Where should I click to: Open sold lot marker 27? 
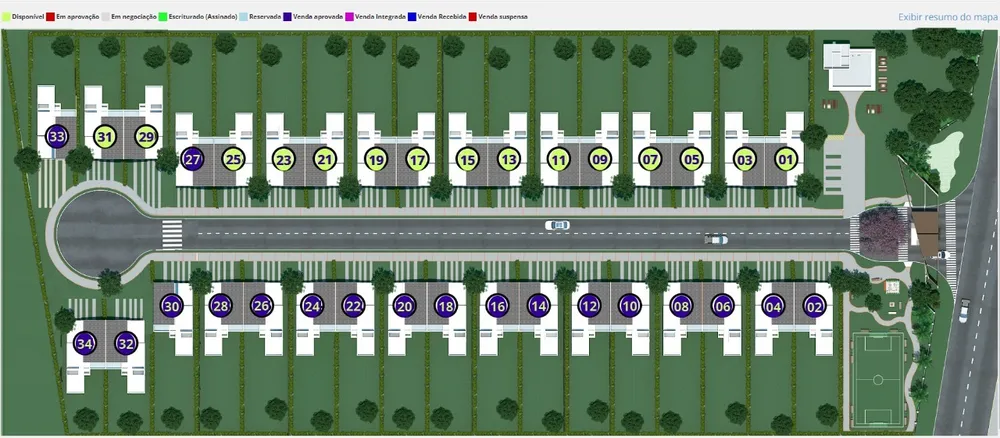(x=193, y=159)
